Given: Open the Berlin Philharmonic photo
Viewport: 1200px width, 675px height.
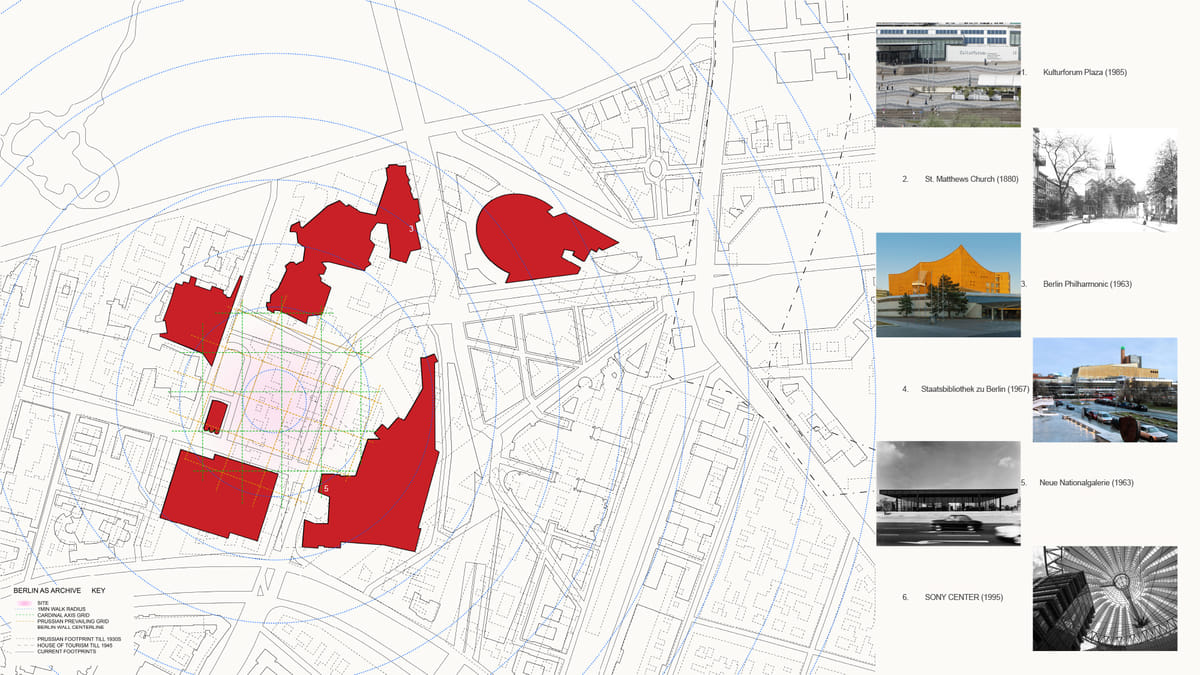Looking at the screenshot, I should click(948, 283).
